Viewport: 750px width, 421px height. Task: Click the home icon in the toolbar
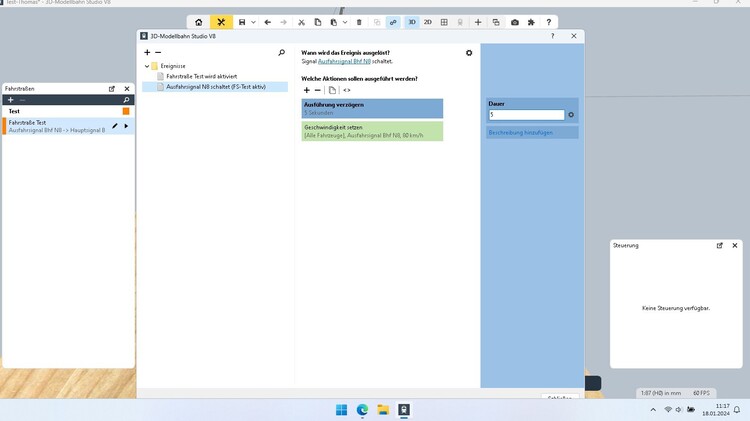coord(198,22)
